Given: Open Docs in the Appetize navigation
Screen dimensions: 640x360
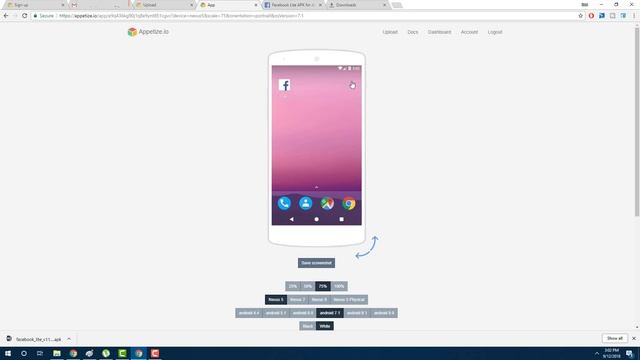Looking at the screenshot, I should [x=413, y=32].
